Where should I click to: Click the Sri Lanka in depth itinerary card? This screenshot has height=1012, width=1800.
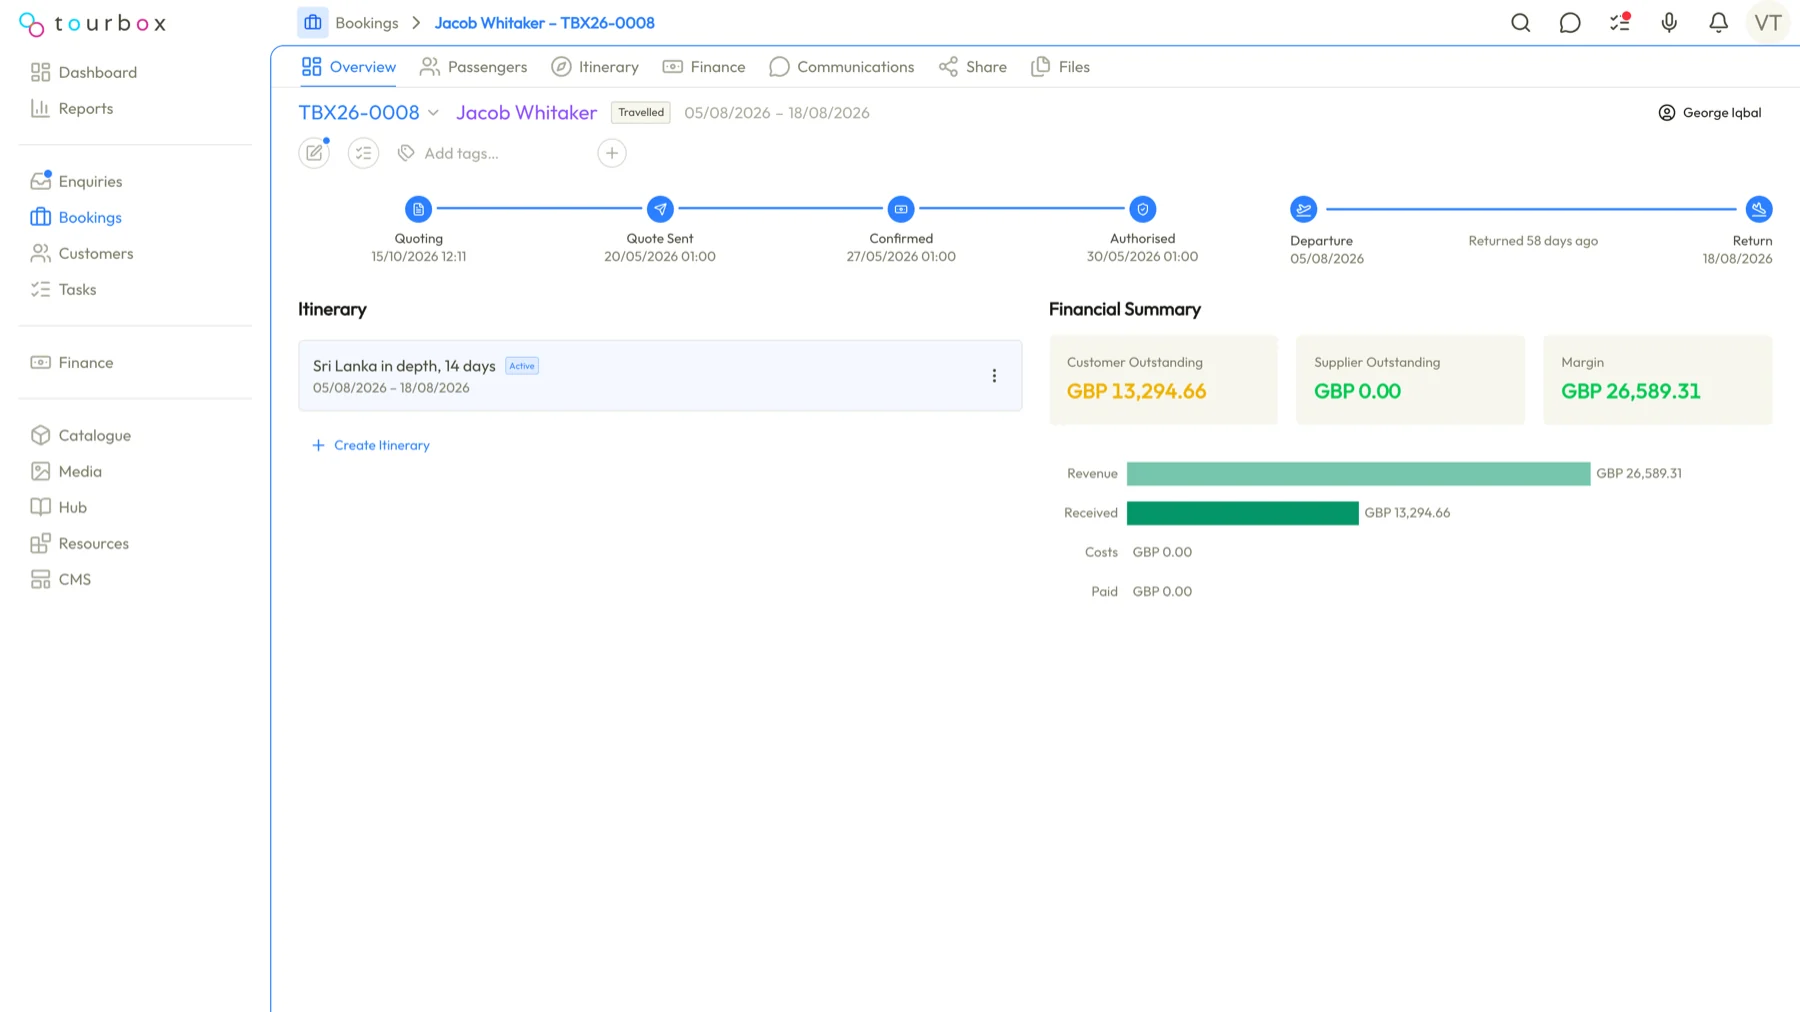660,376
